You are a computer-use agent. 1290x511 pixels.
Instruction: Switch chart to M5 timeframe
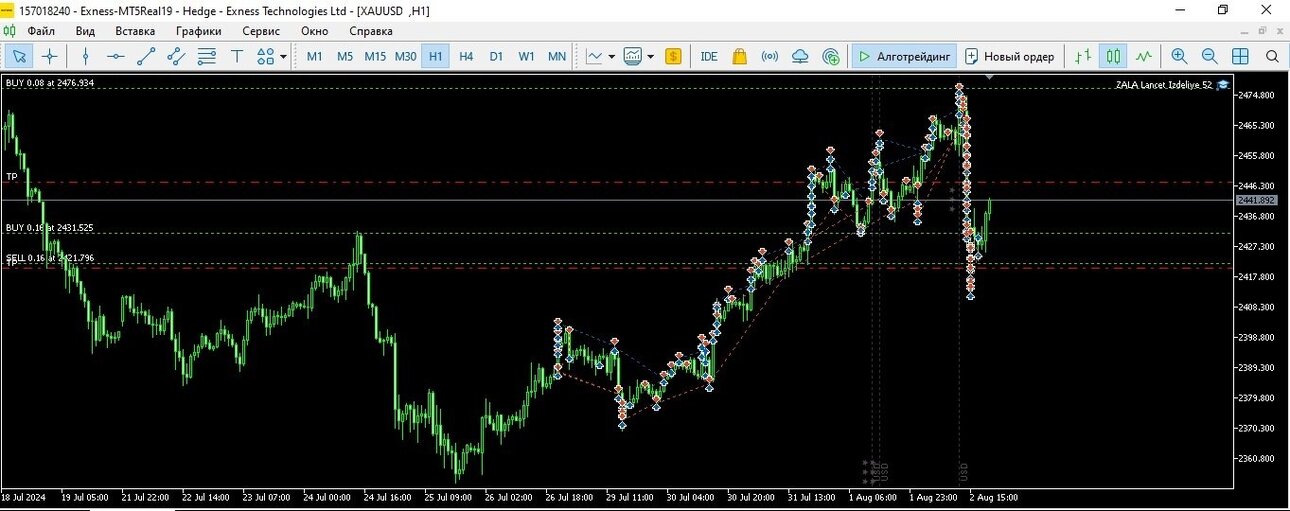point(345,56)
